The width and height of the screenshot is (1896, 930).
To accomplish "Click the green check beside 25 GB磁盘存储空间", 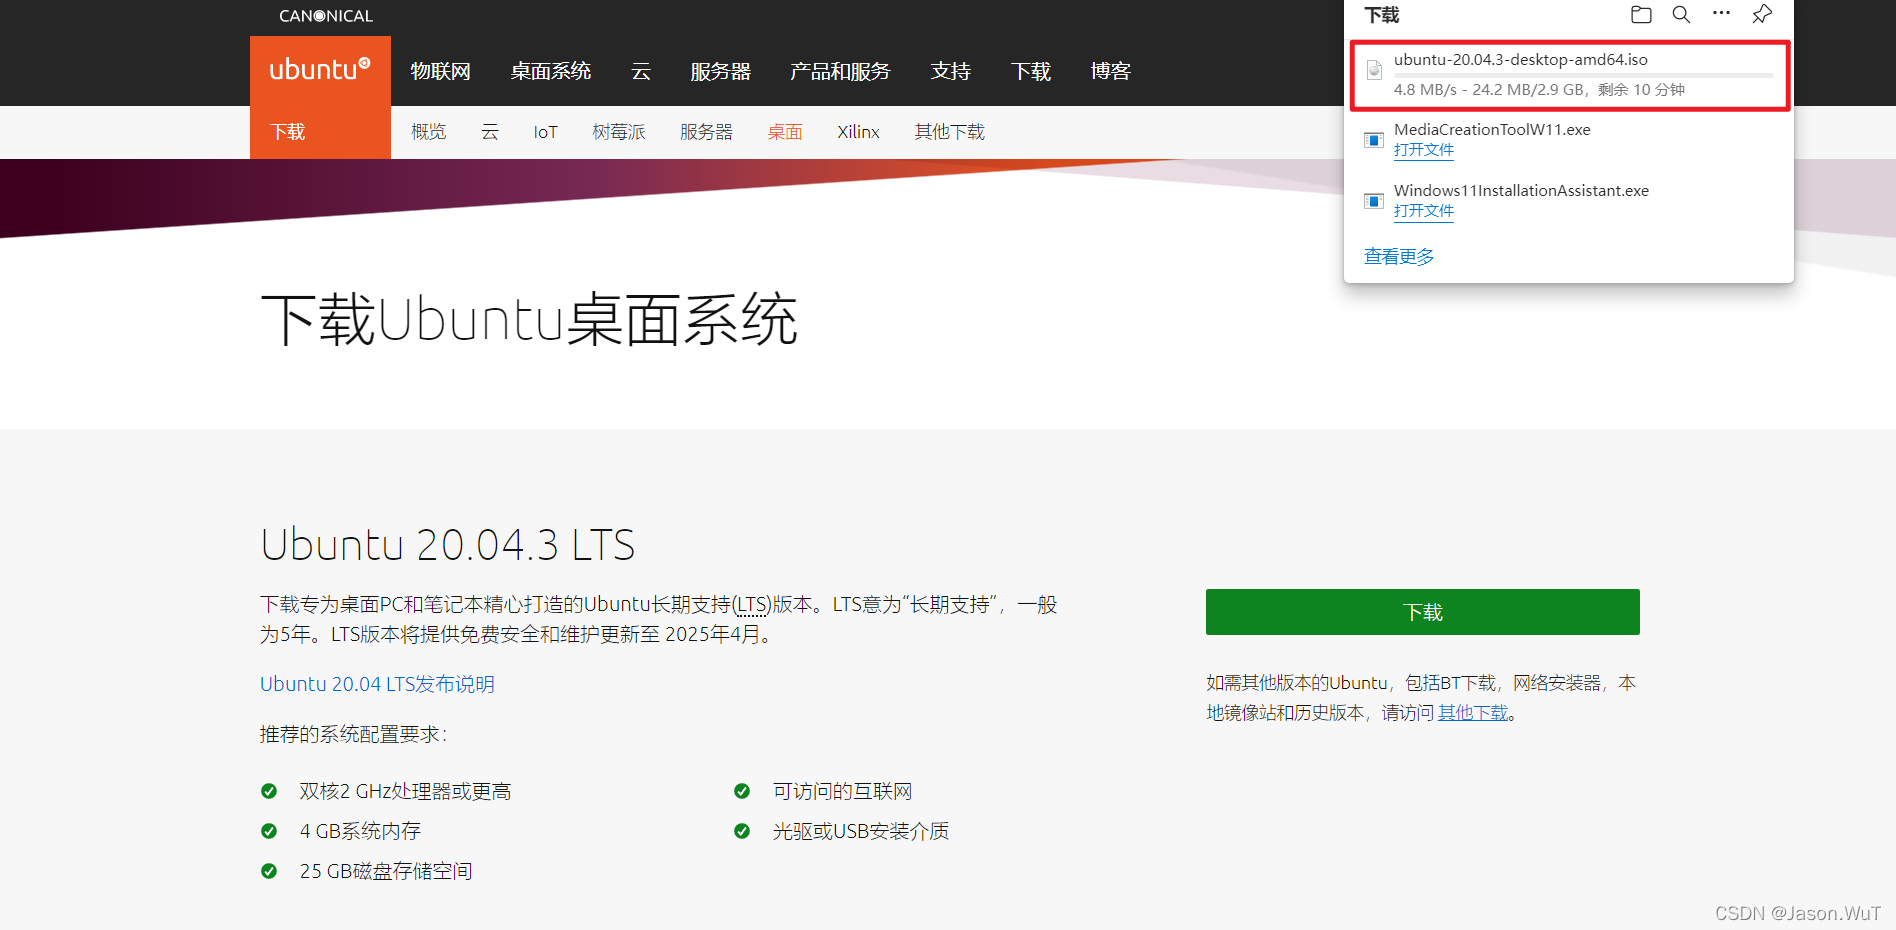I will 269,871.
